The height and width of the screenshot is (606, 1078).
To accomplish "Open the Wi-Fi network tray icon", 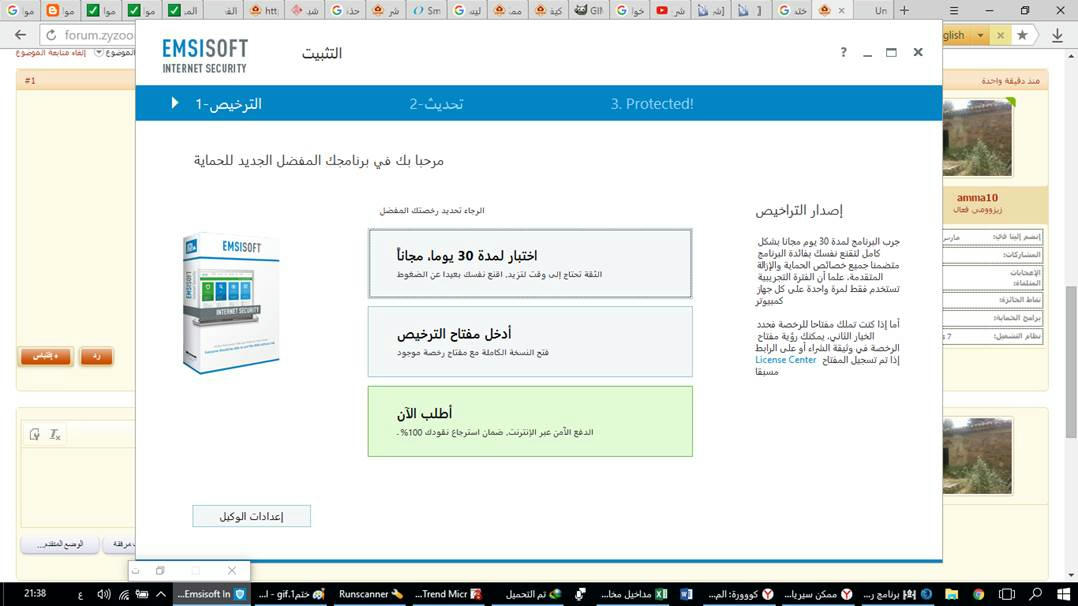I will [x=124, y=594].
